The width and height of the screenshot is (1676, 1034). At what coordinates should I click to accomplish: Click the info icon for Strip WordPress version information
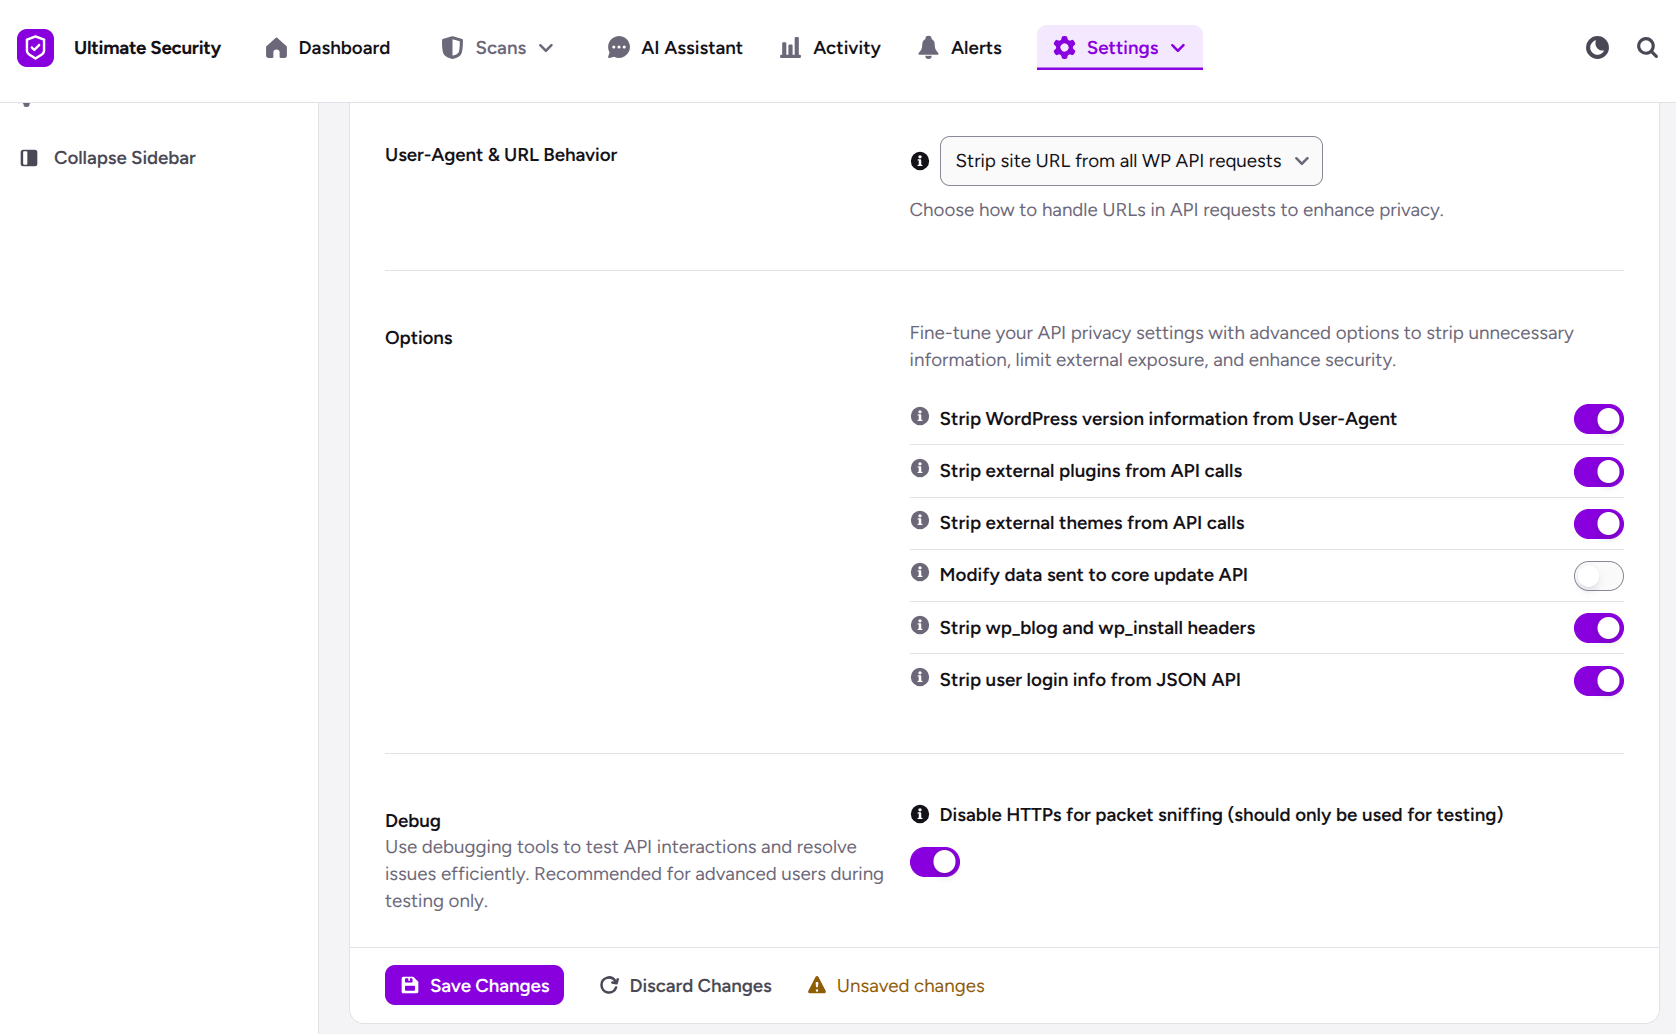point(920,416)
